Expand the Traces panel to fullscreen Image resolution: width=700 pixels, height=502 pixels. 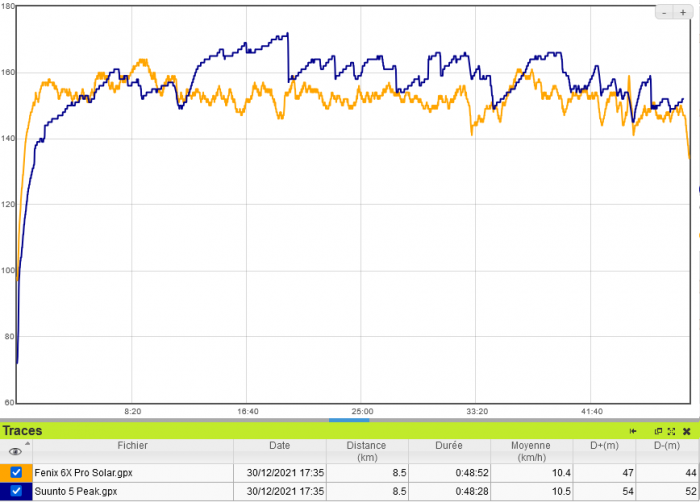click(x=672, y=431)
